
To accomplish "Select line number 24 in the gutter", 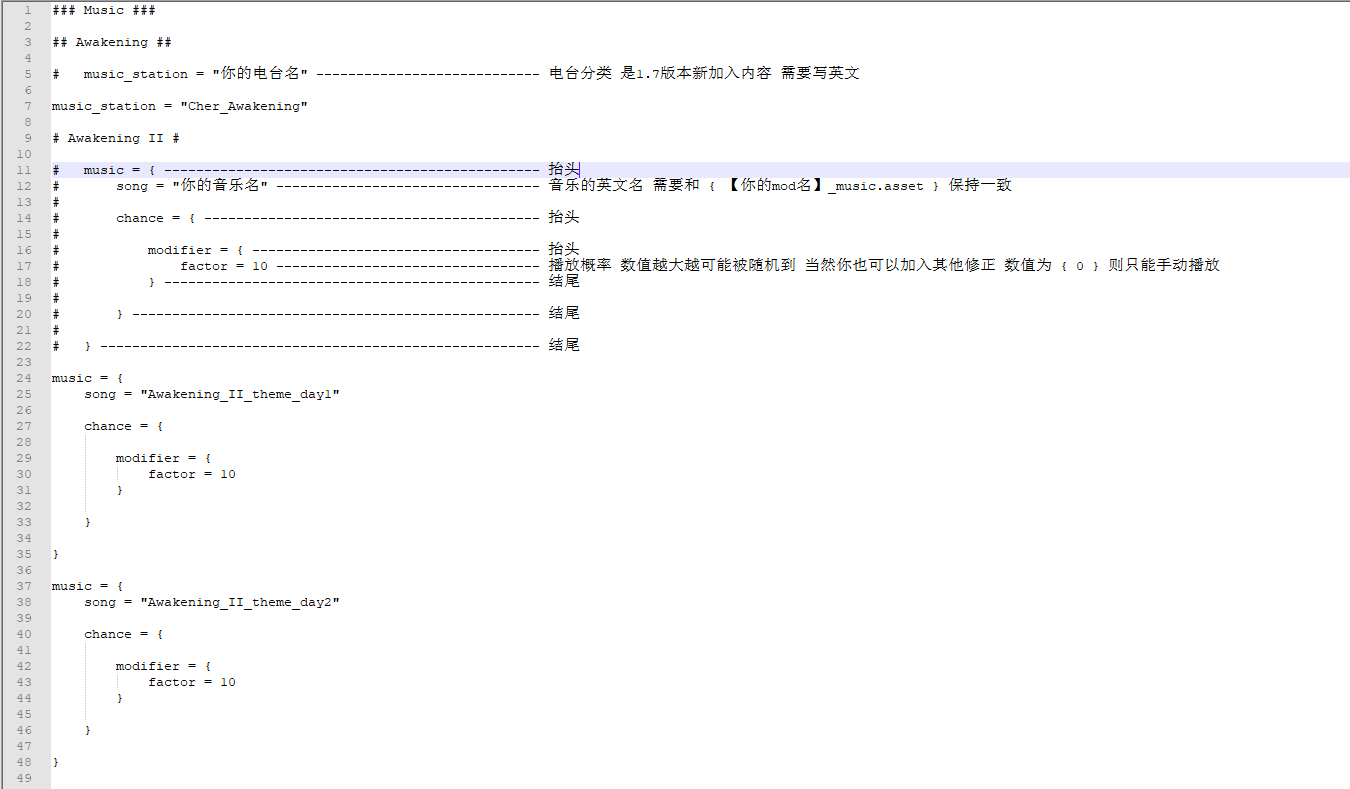I will pyautogui.click(x=25, y=378).
